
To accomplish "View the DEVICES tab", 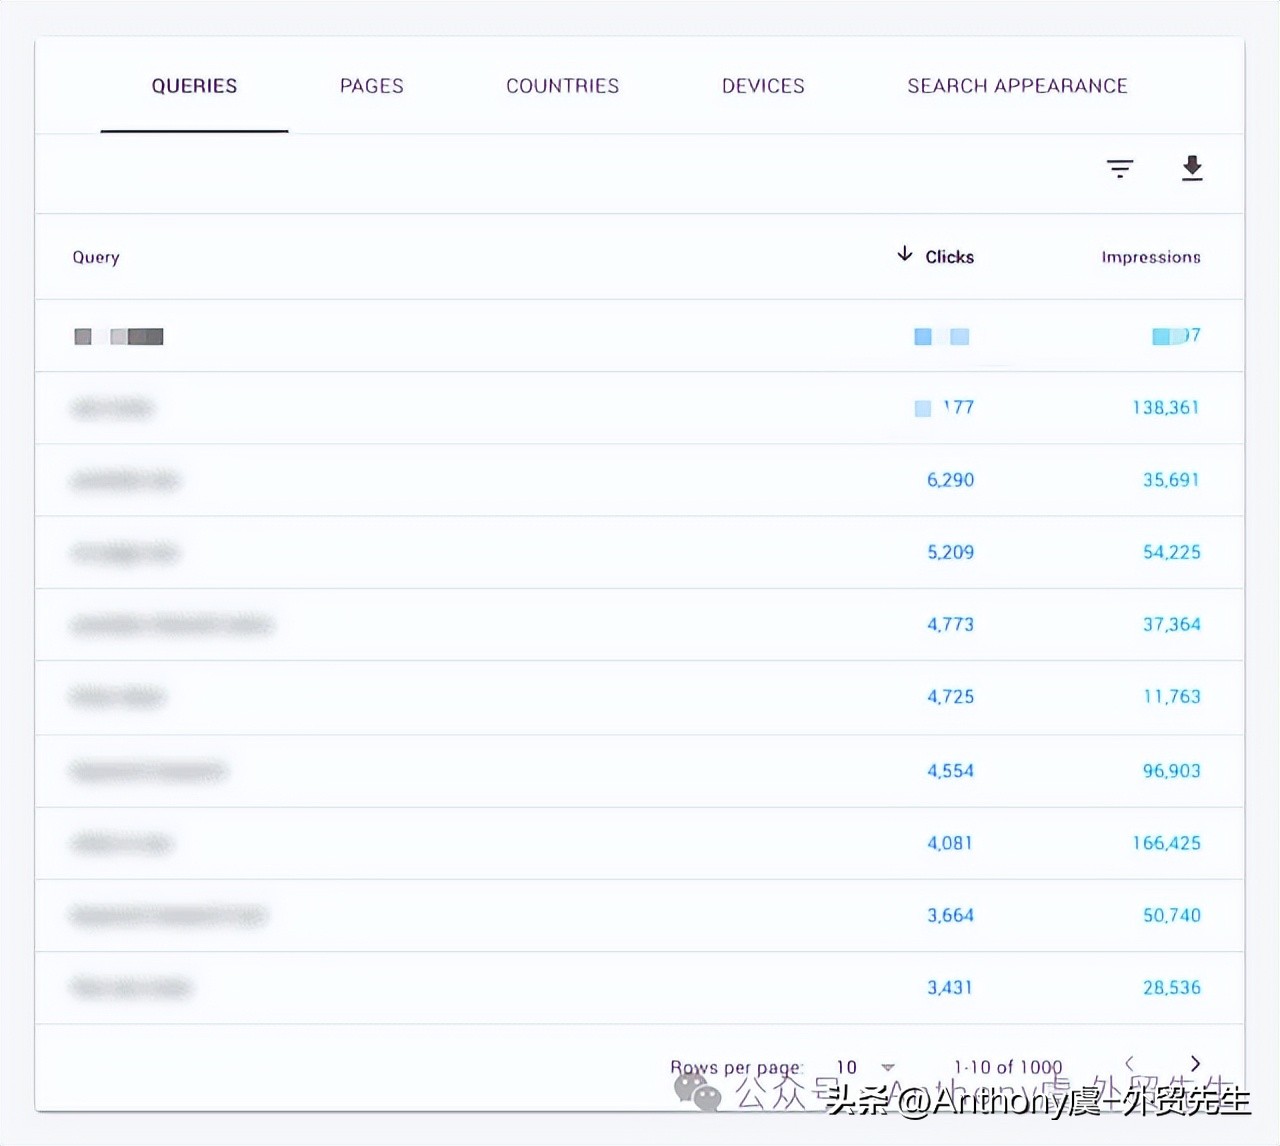I will (x=762, y=86).
